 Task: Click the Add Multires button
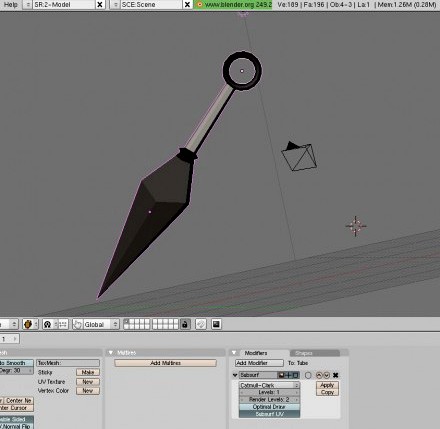point(165,363)
